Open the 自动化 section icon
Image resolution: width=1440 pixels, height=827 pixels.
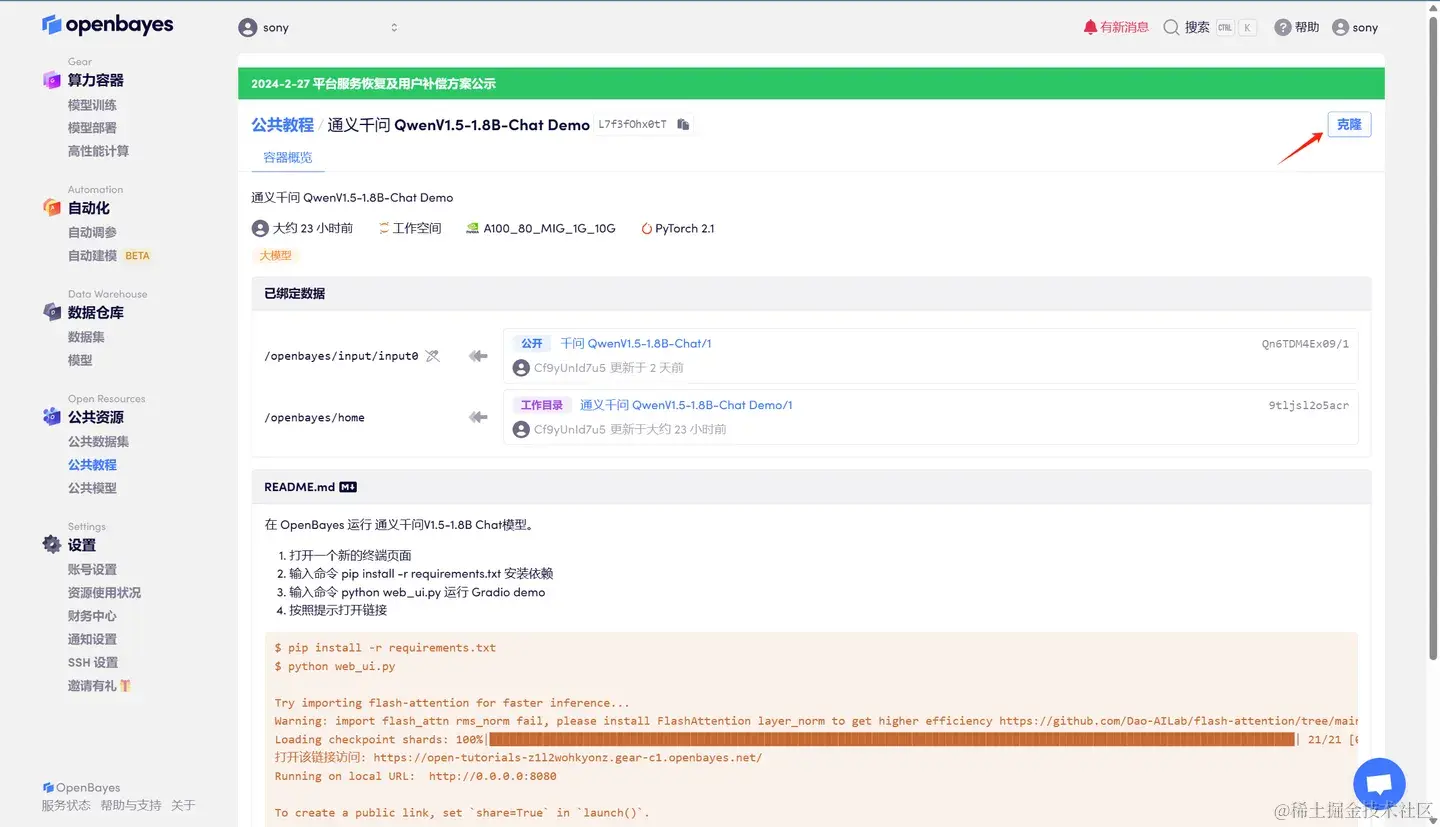pyautogui.click(x=52, y=208)
